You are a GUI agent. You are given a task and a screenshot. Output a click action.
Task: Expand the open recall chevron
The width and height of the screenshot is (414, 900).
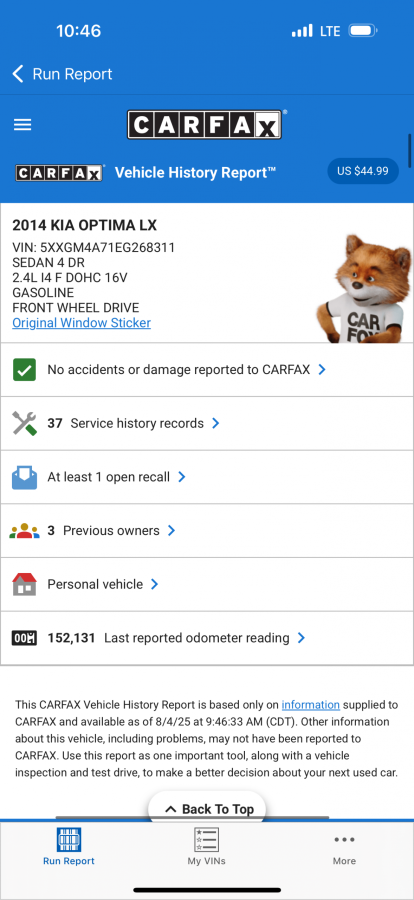[x=181, y=477]
